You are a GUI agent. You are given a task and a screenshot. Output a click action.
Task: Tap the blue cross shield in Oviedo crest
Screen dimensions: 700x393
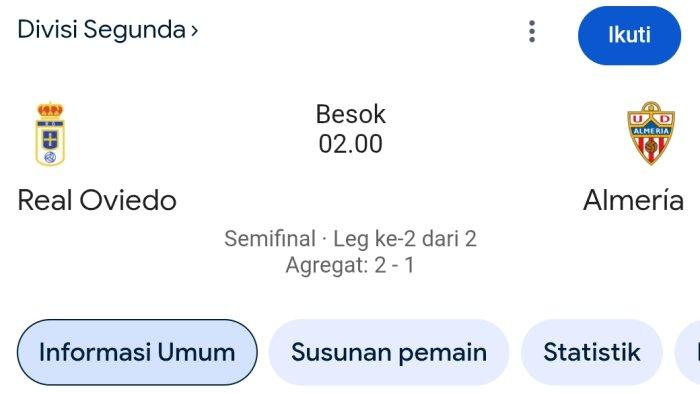[x=50, y=139]
